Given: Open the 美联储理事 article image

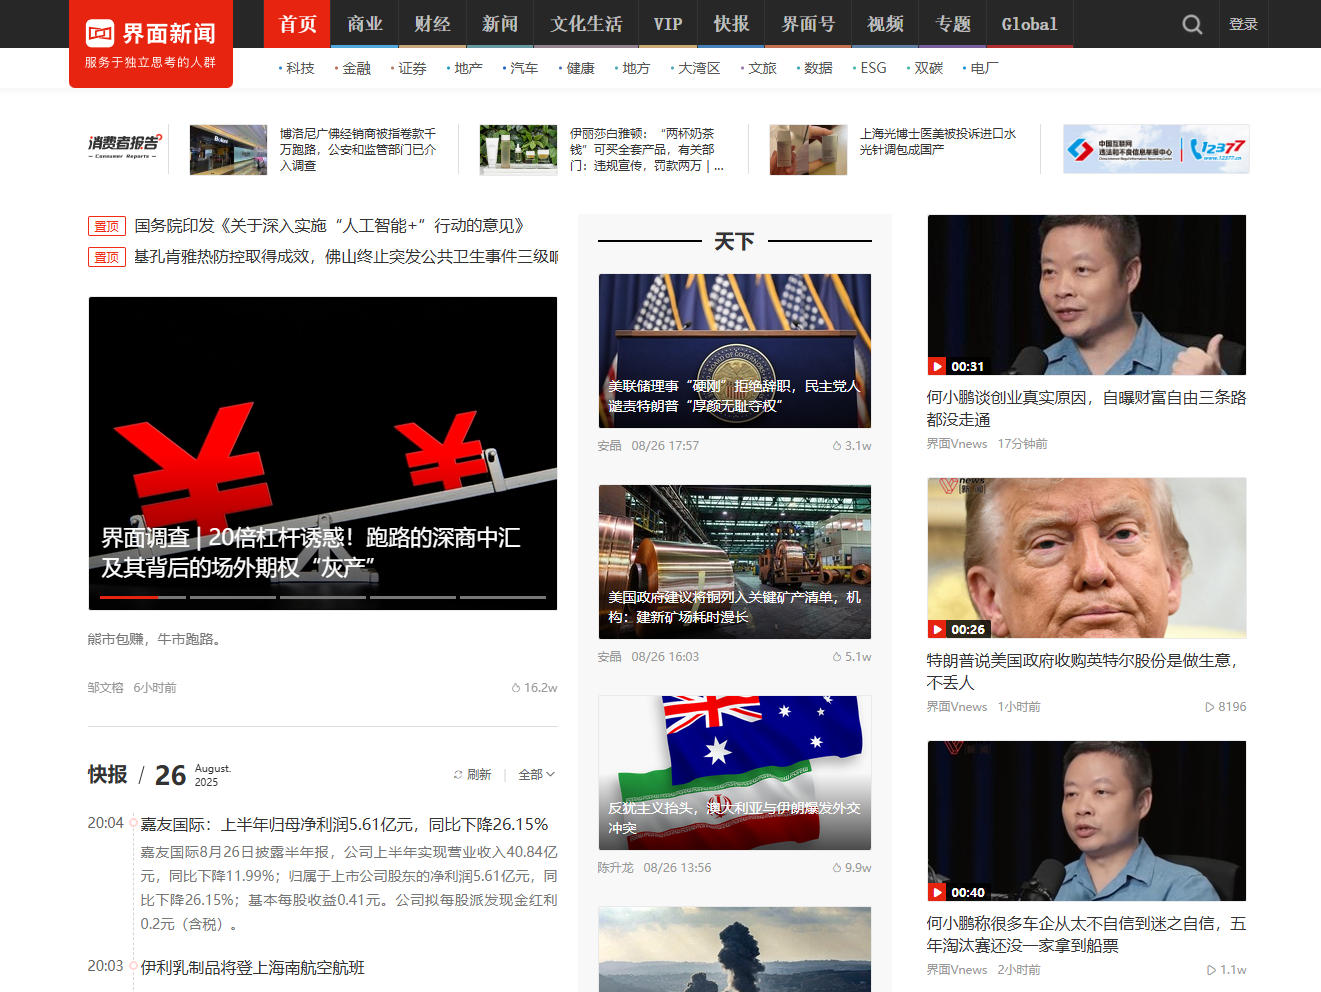Looking at the screenshot, I should 735,351.
